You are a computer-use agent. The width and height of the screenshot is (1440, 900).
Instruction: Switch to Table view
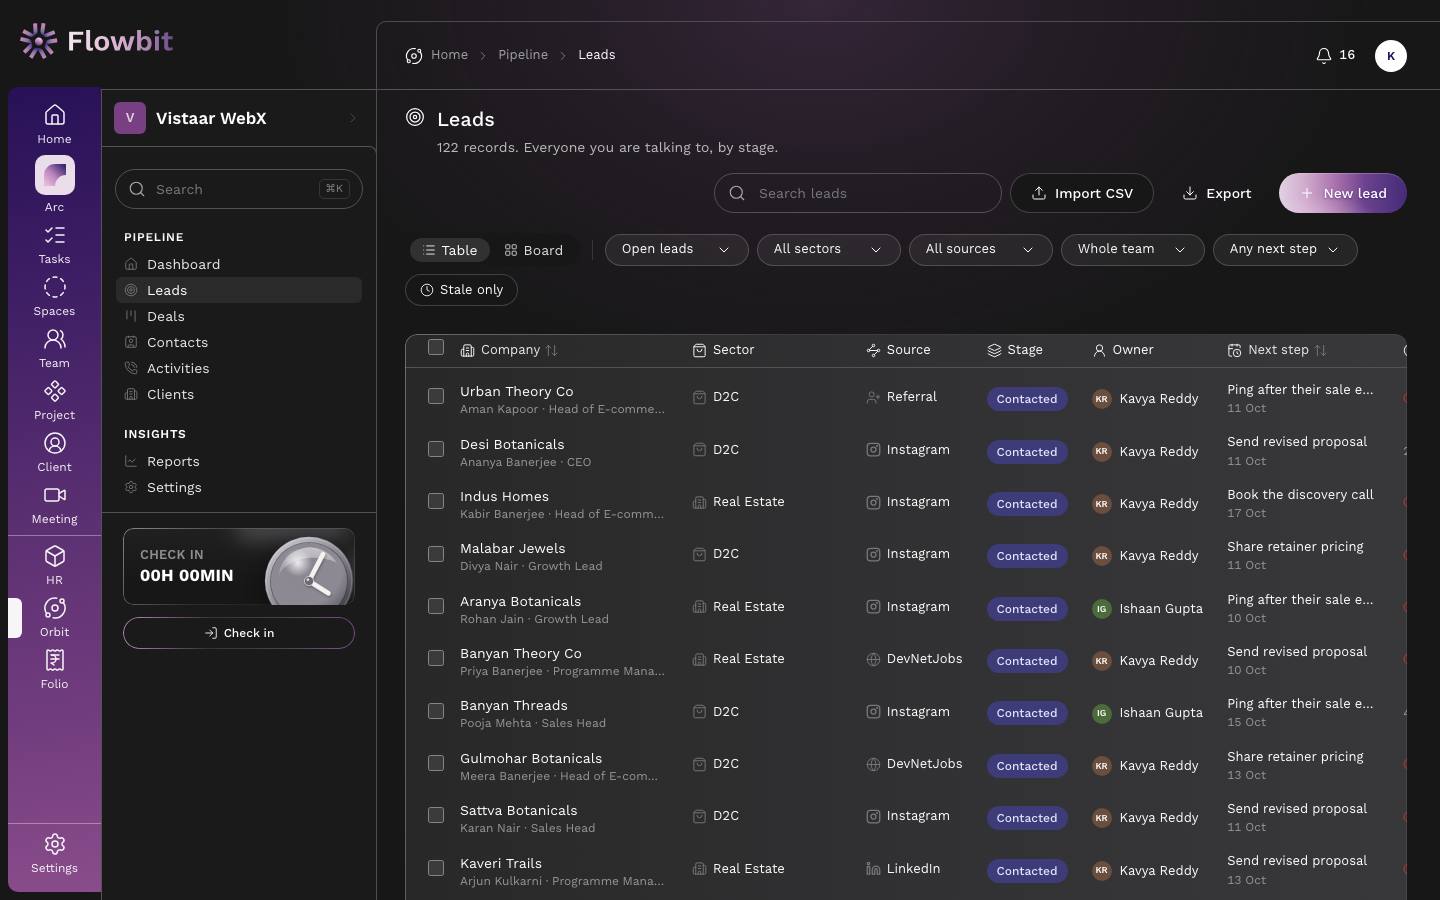450,250
